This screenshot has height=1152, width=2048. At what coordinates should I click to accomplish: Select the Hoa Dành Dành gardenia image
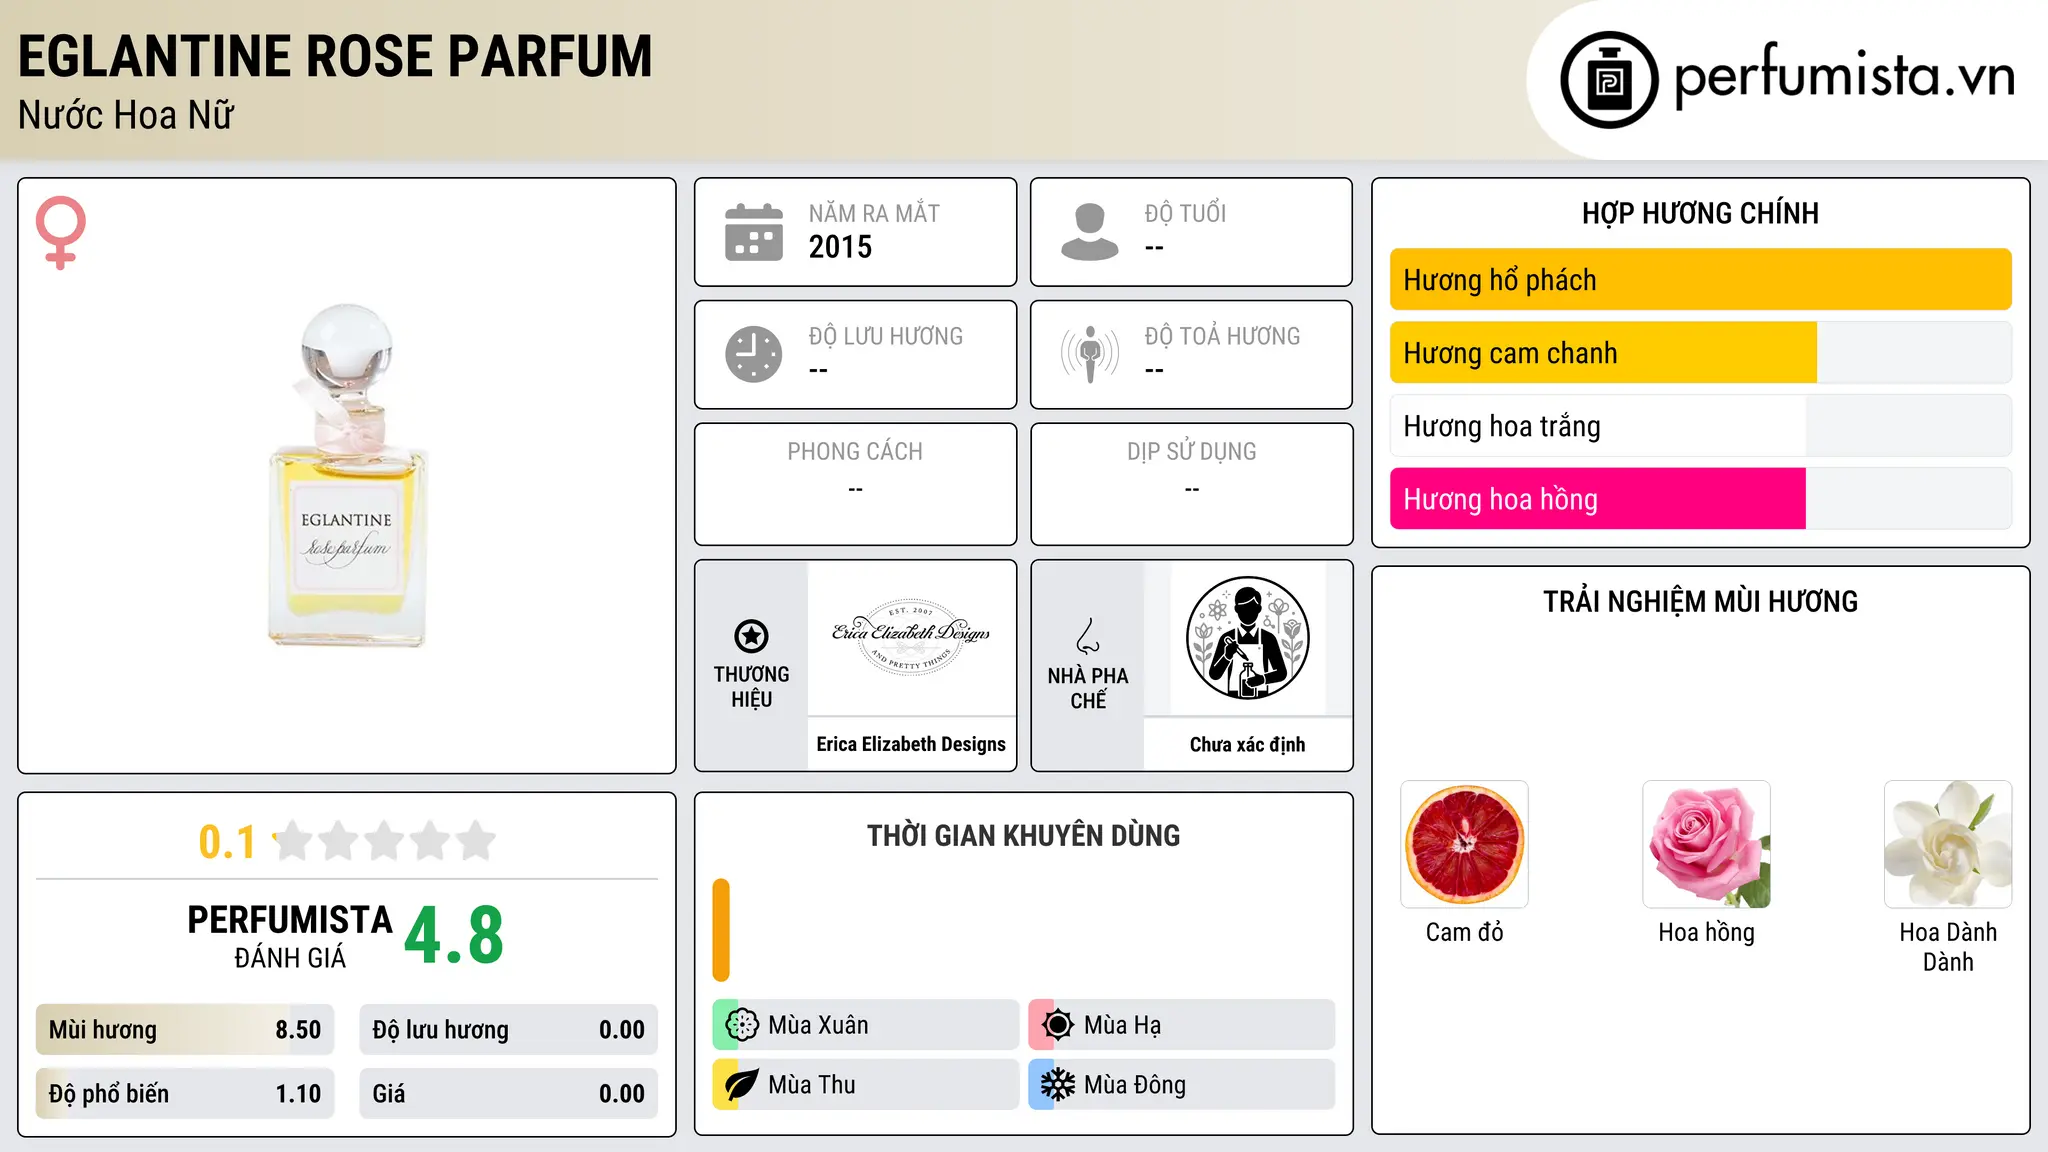pos(1948,844)
